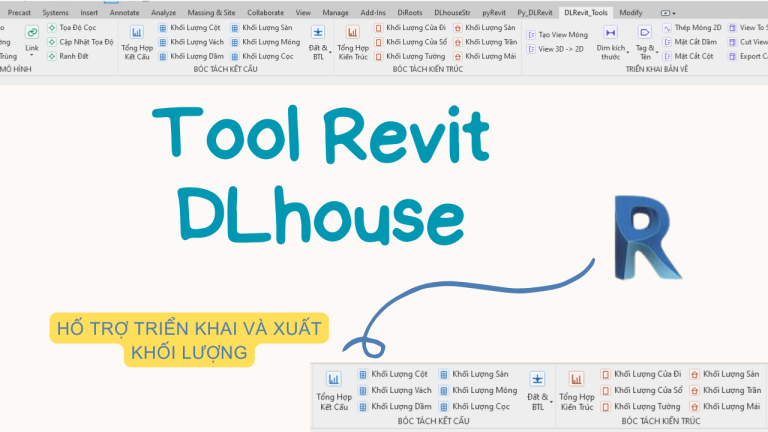This screenshot has width=768, height=432.
Task: Click the Link icon in the ribbon
Action: coord(32,32)
